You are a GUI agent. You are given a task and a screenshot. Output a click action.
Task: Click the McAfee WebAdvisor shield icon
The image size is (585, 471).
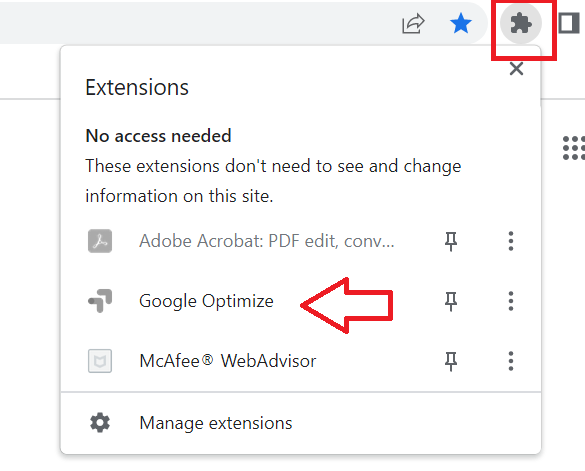click(x=100, y=361)
